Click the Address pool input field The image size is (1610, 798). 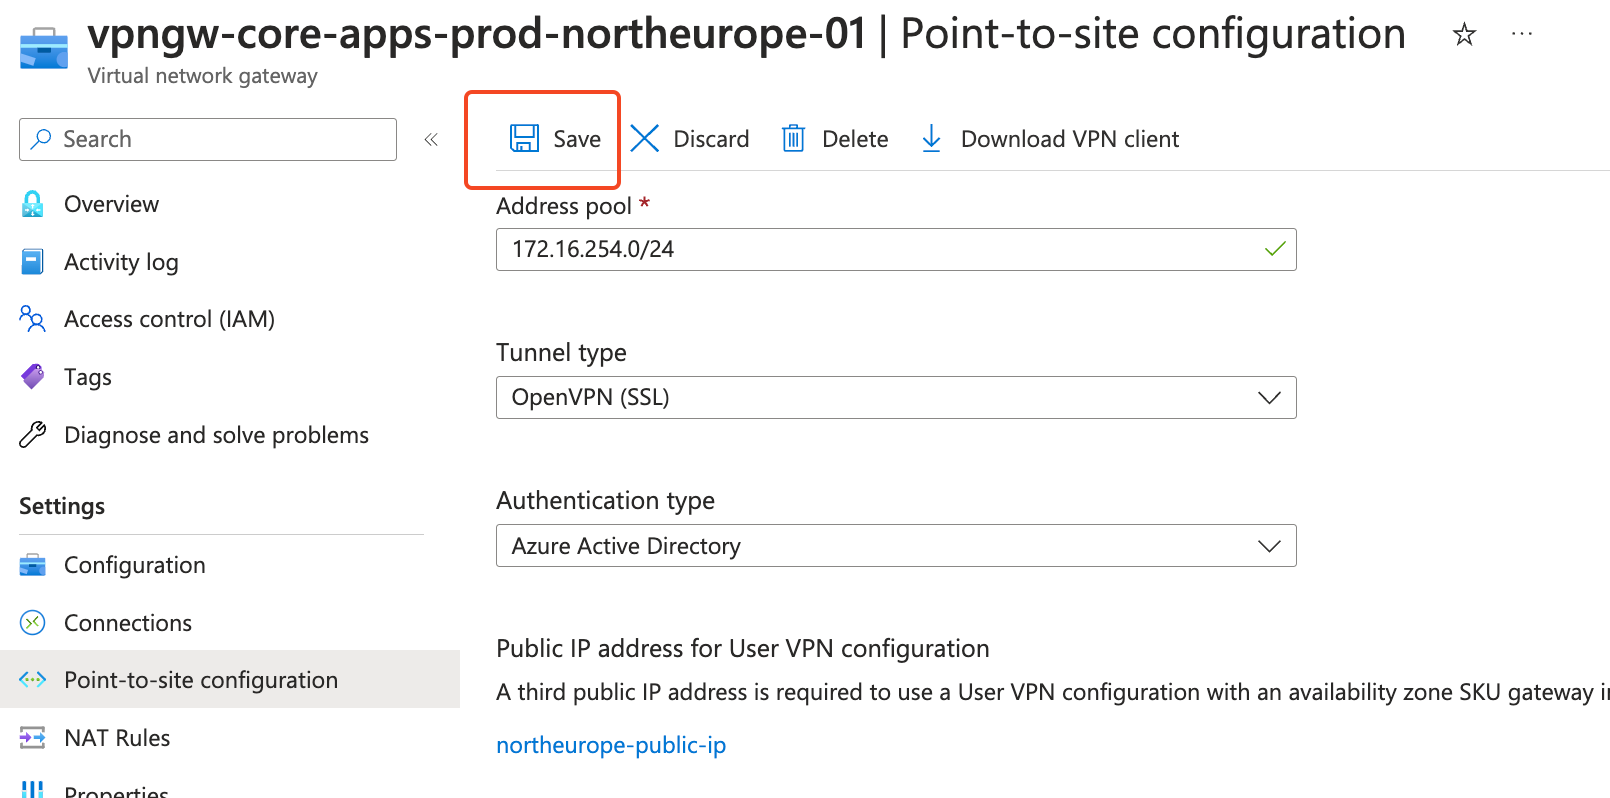tap(896, 250)
